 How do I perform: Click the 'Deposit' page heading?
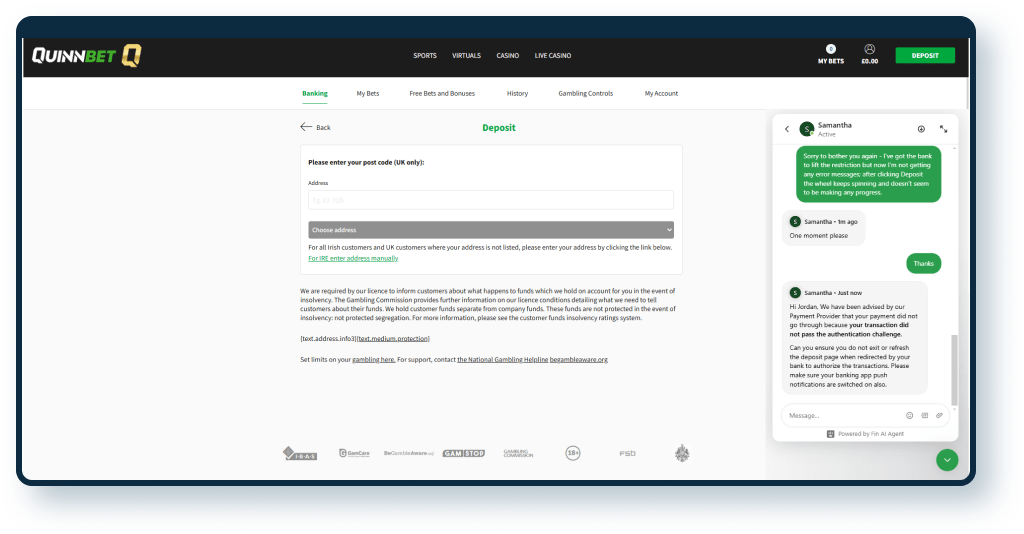[x=498, y=128]
